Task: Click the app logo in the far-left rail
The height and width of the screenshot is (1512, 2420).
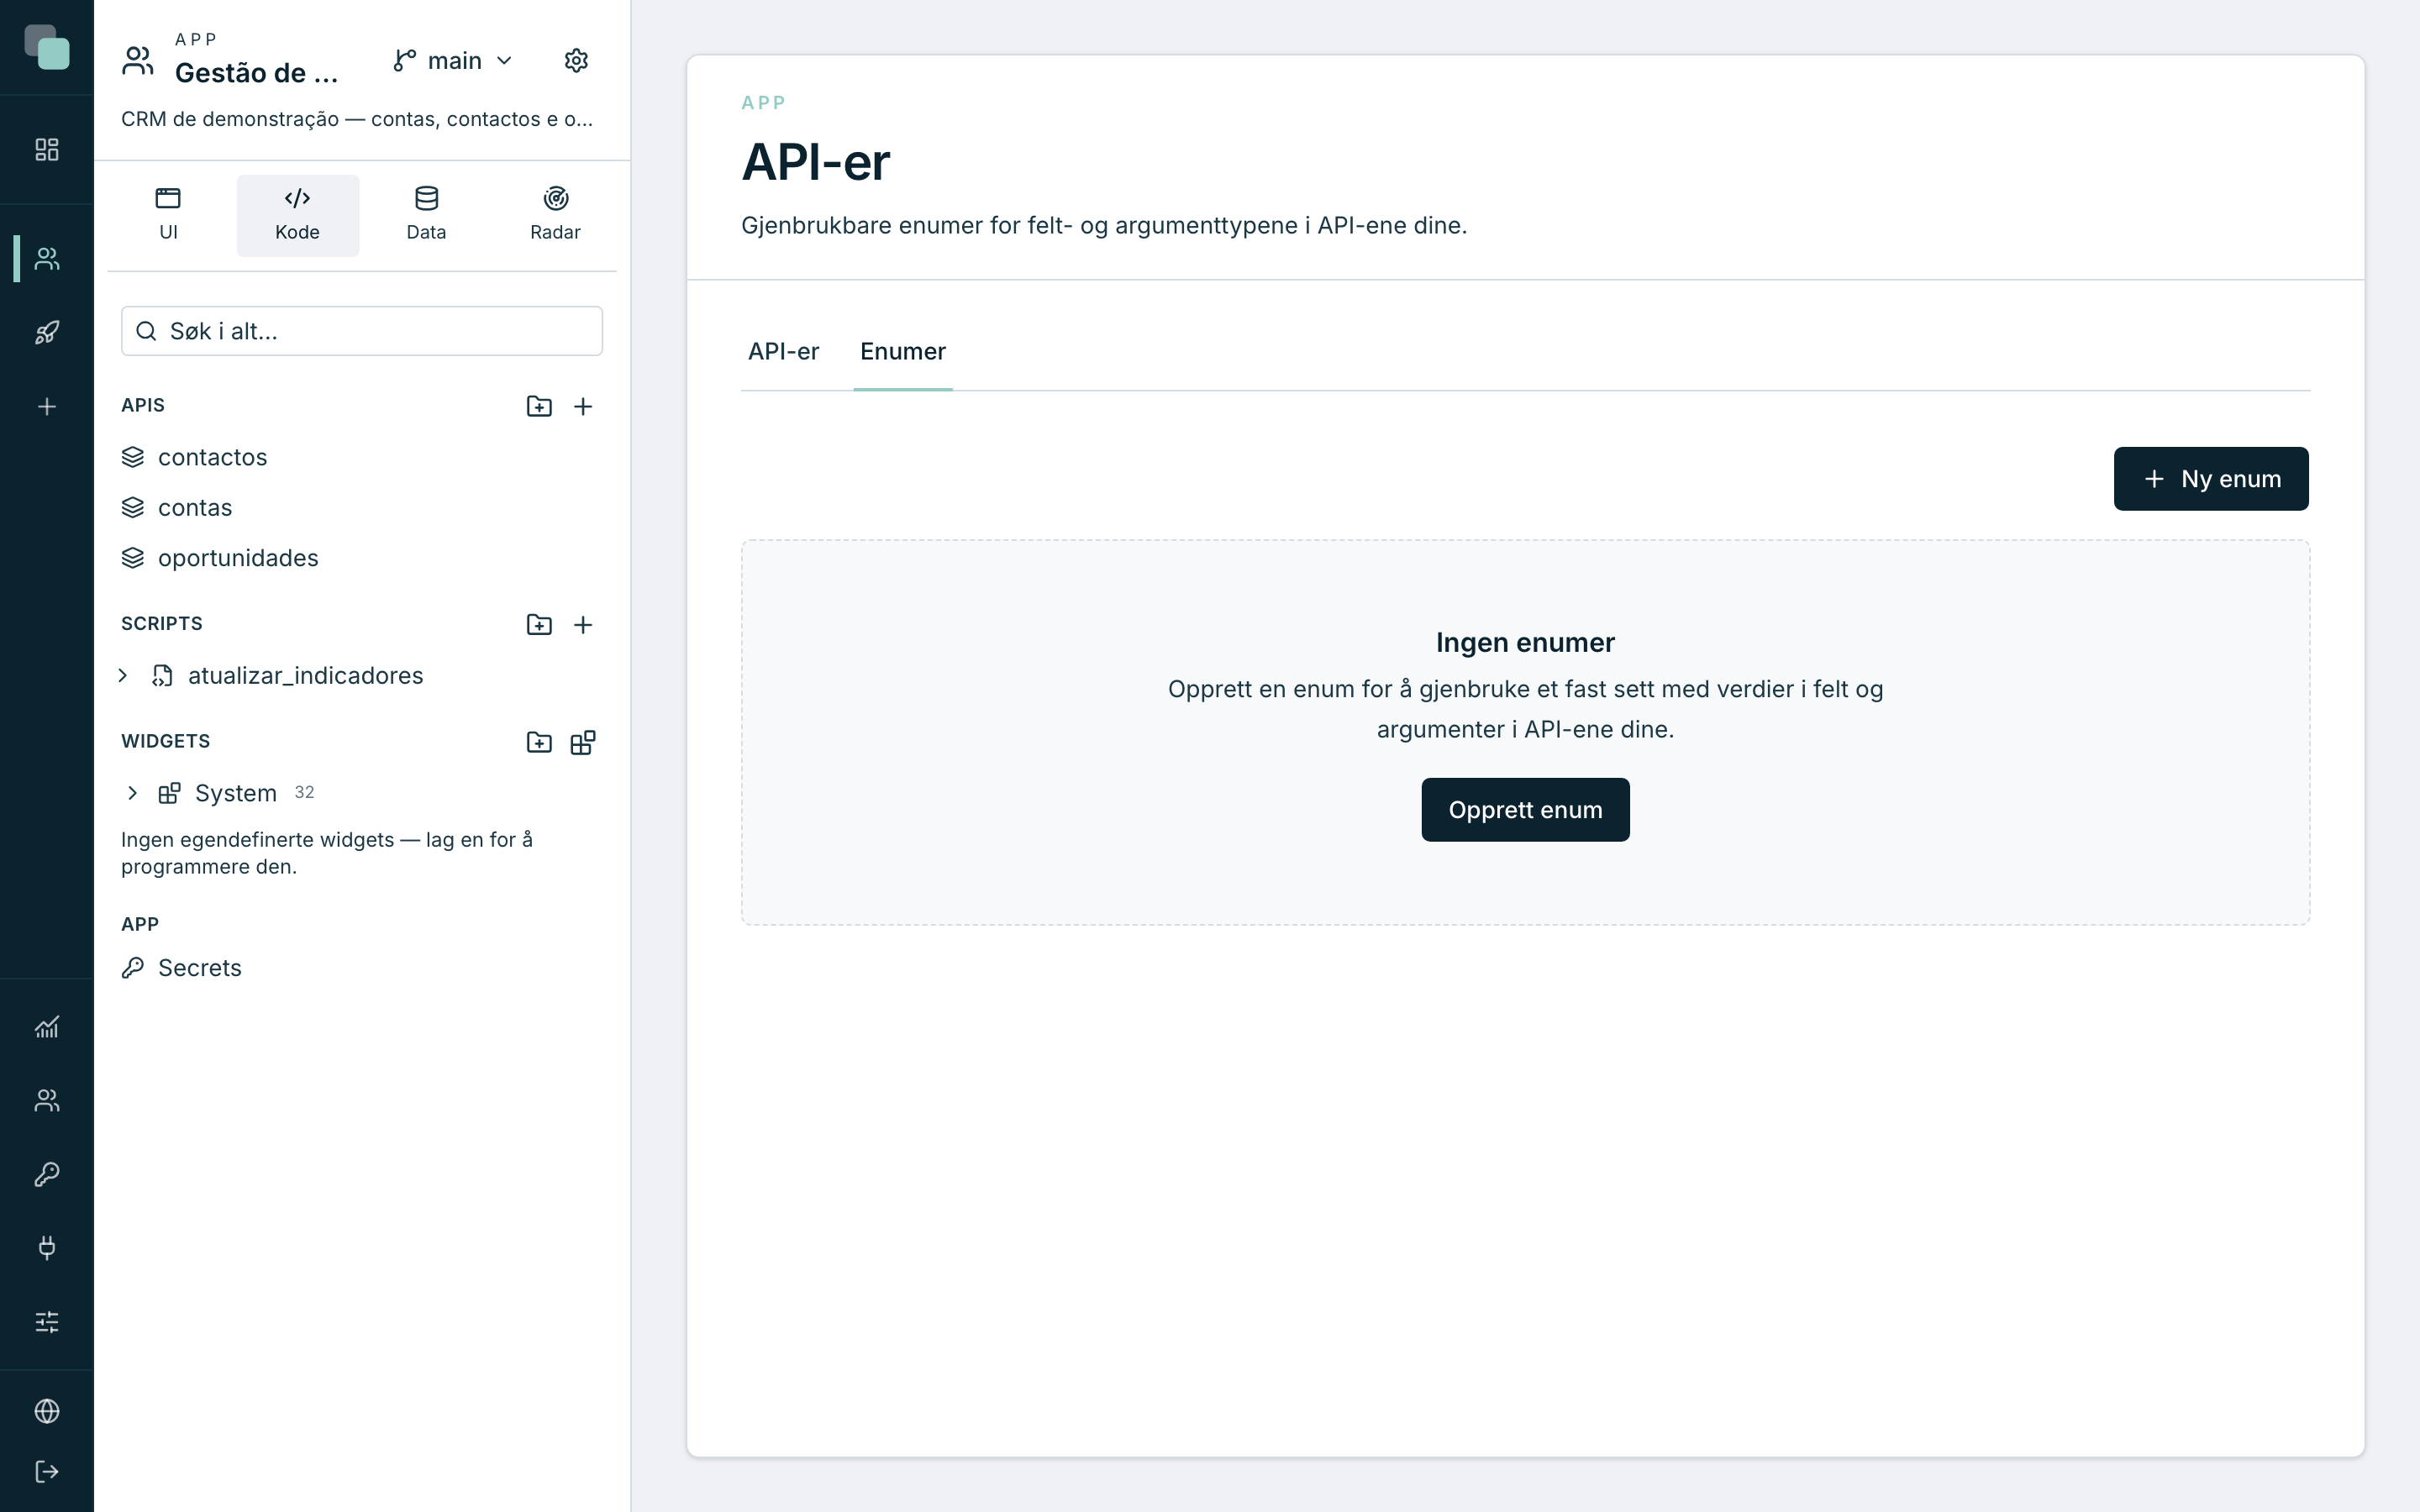Action: tap(47, 47)
